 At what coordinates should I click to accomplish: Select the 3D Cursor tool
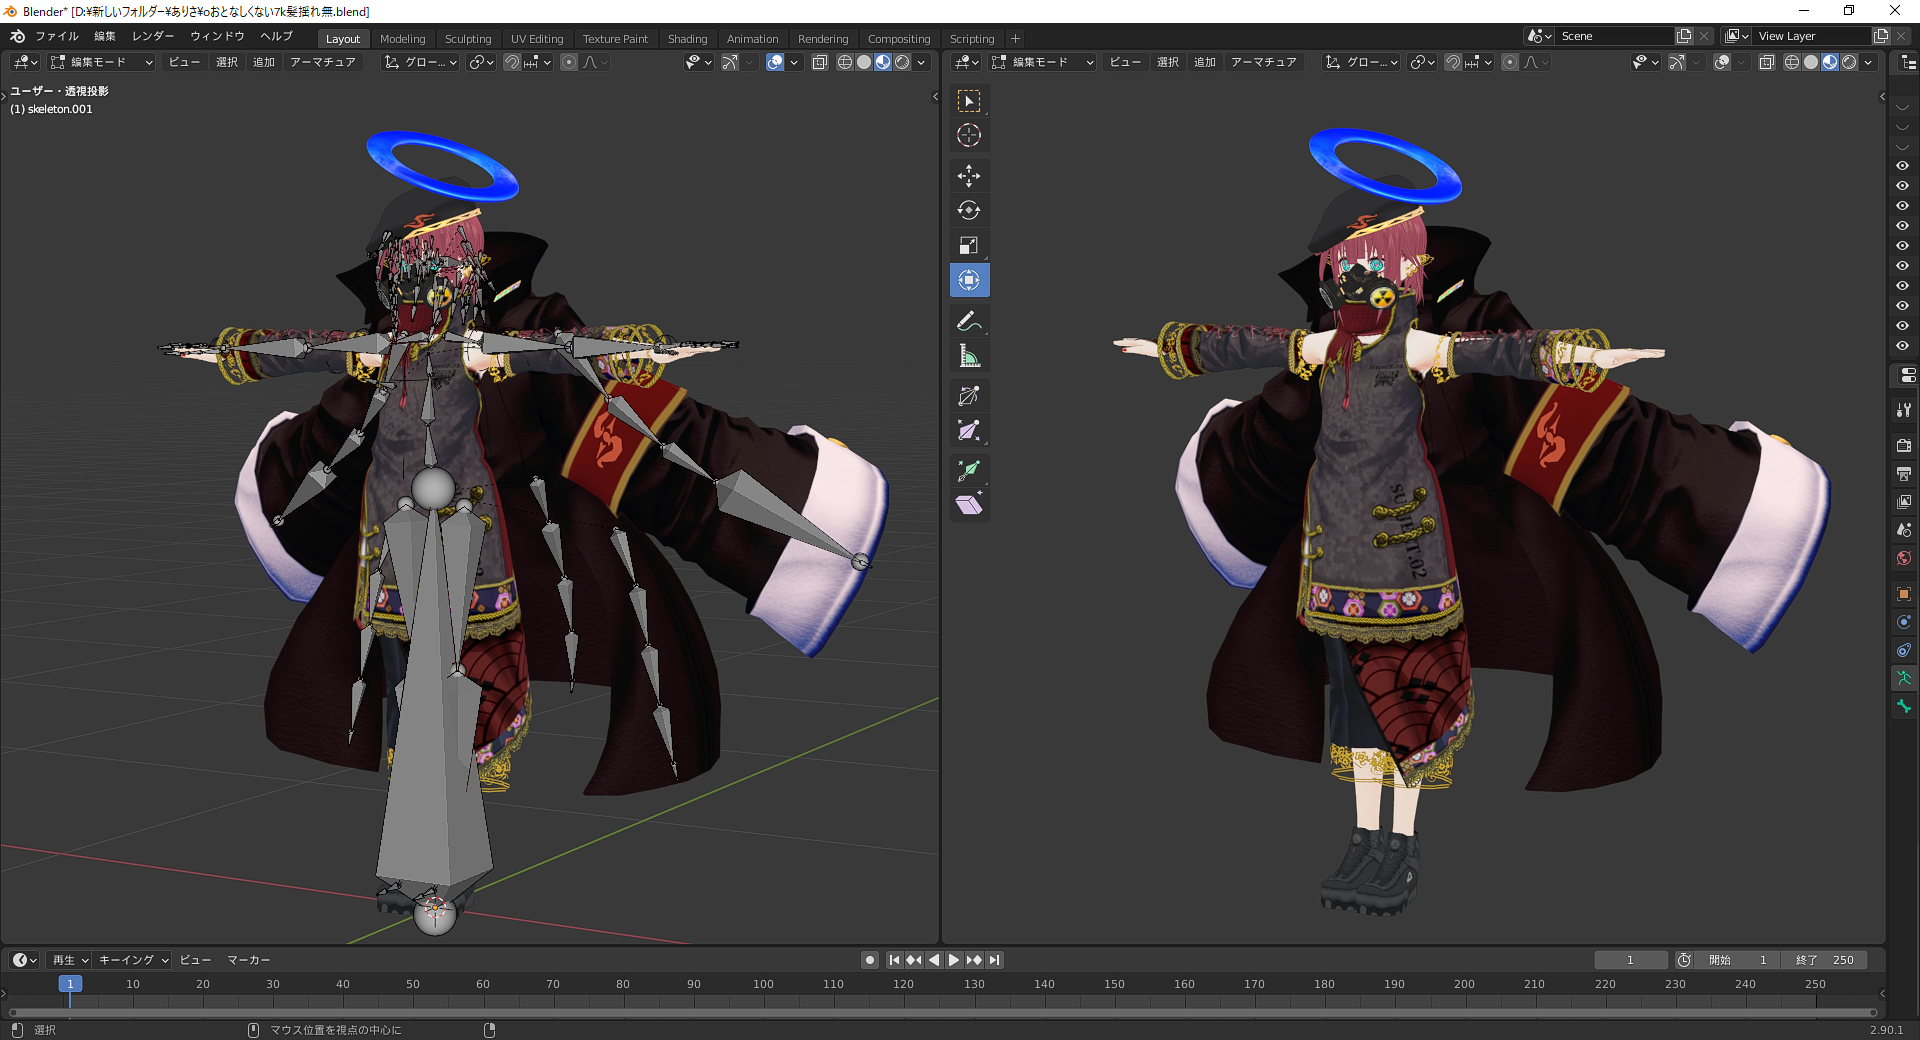969,135
